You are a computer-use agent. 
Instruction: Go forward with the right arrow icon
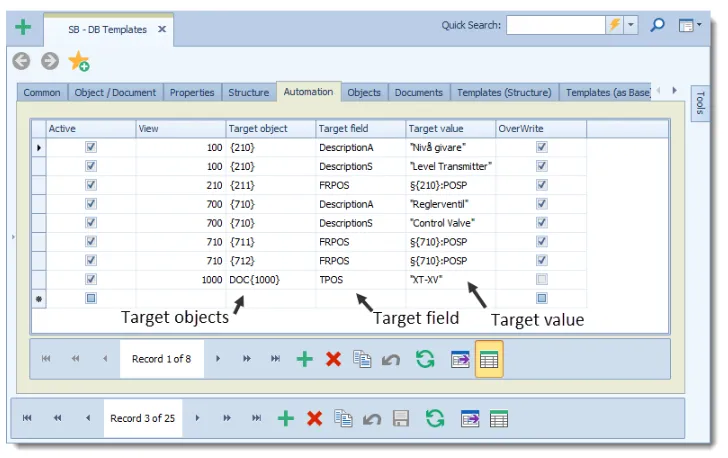pos(50,61)
